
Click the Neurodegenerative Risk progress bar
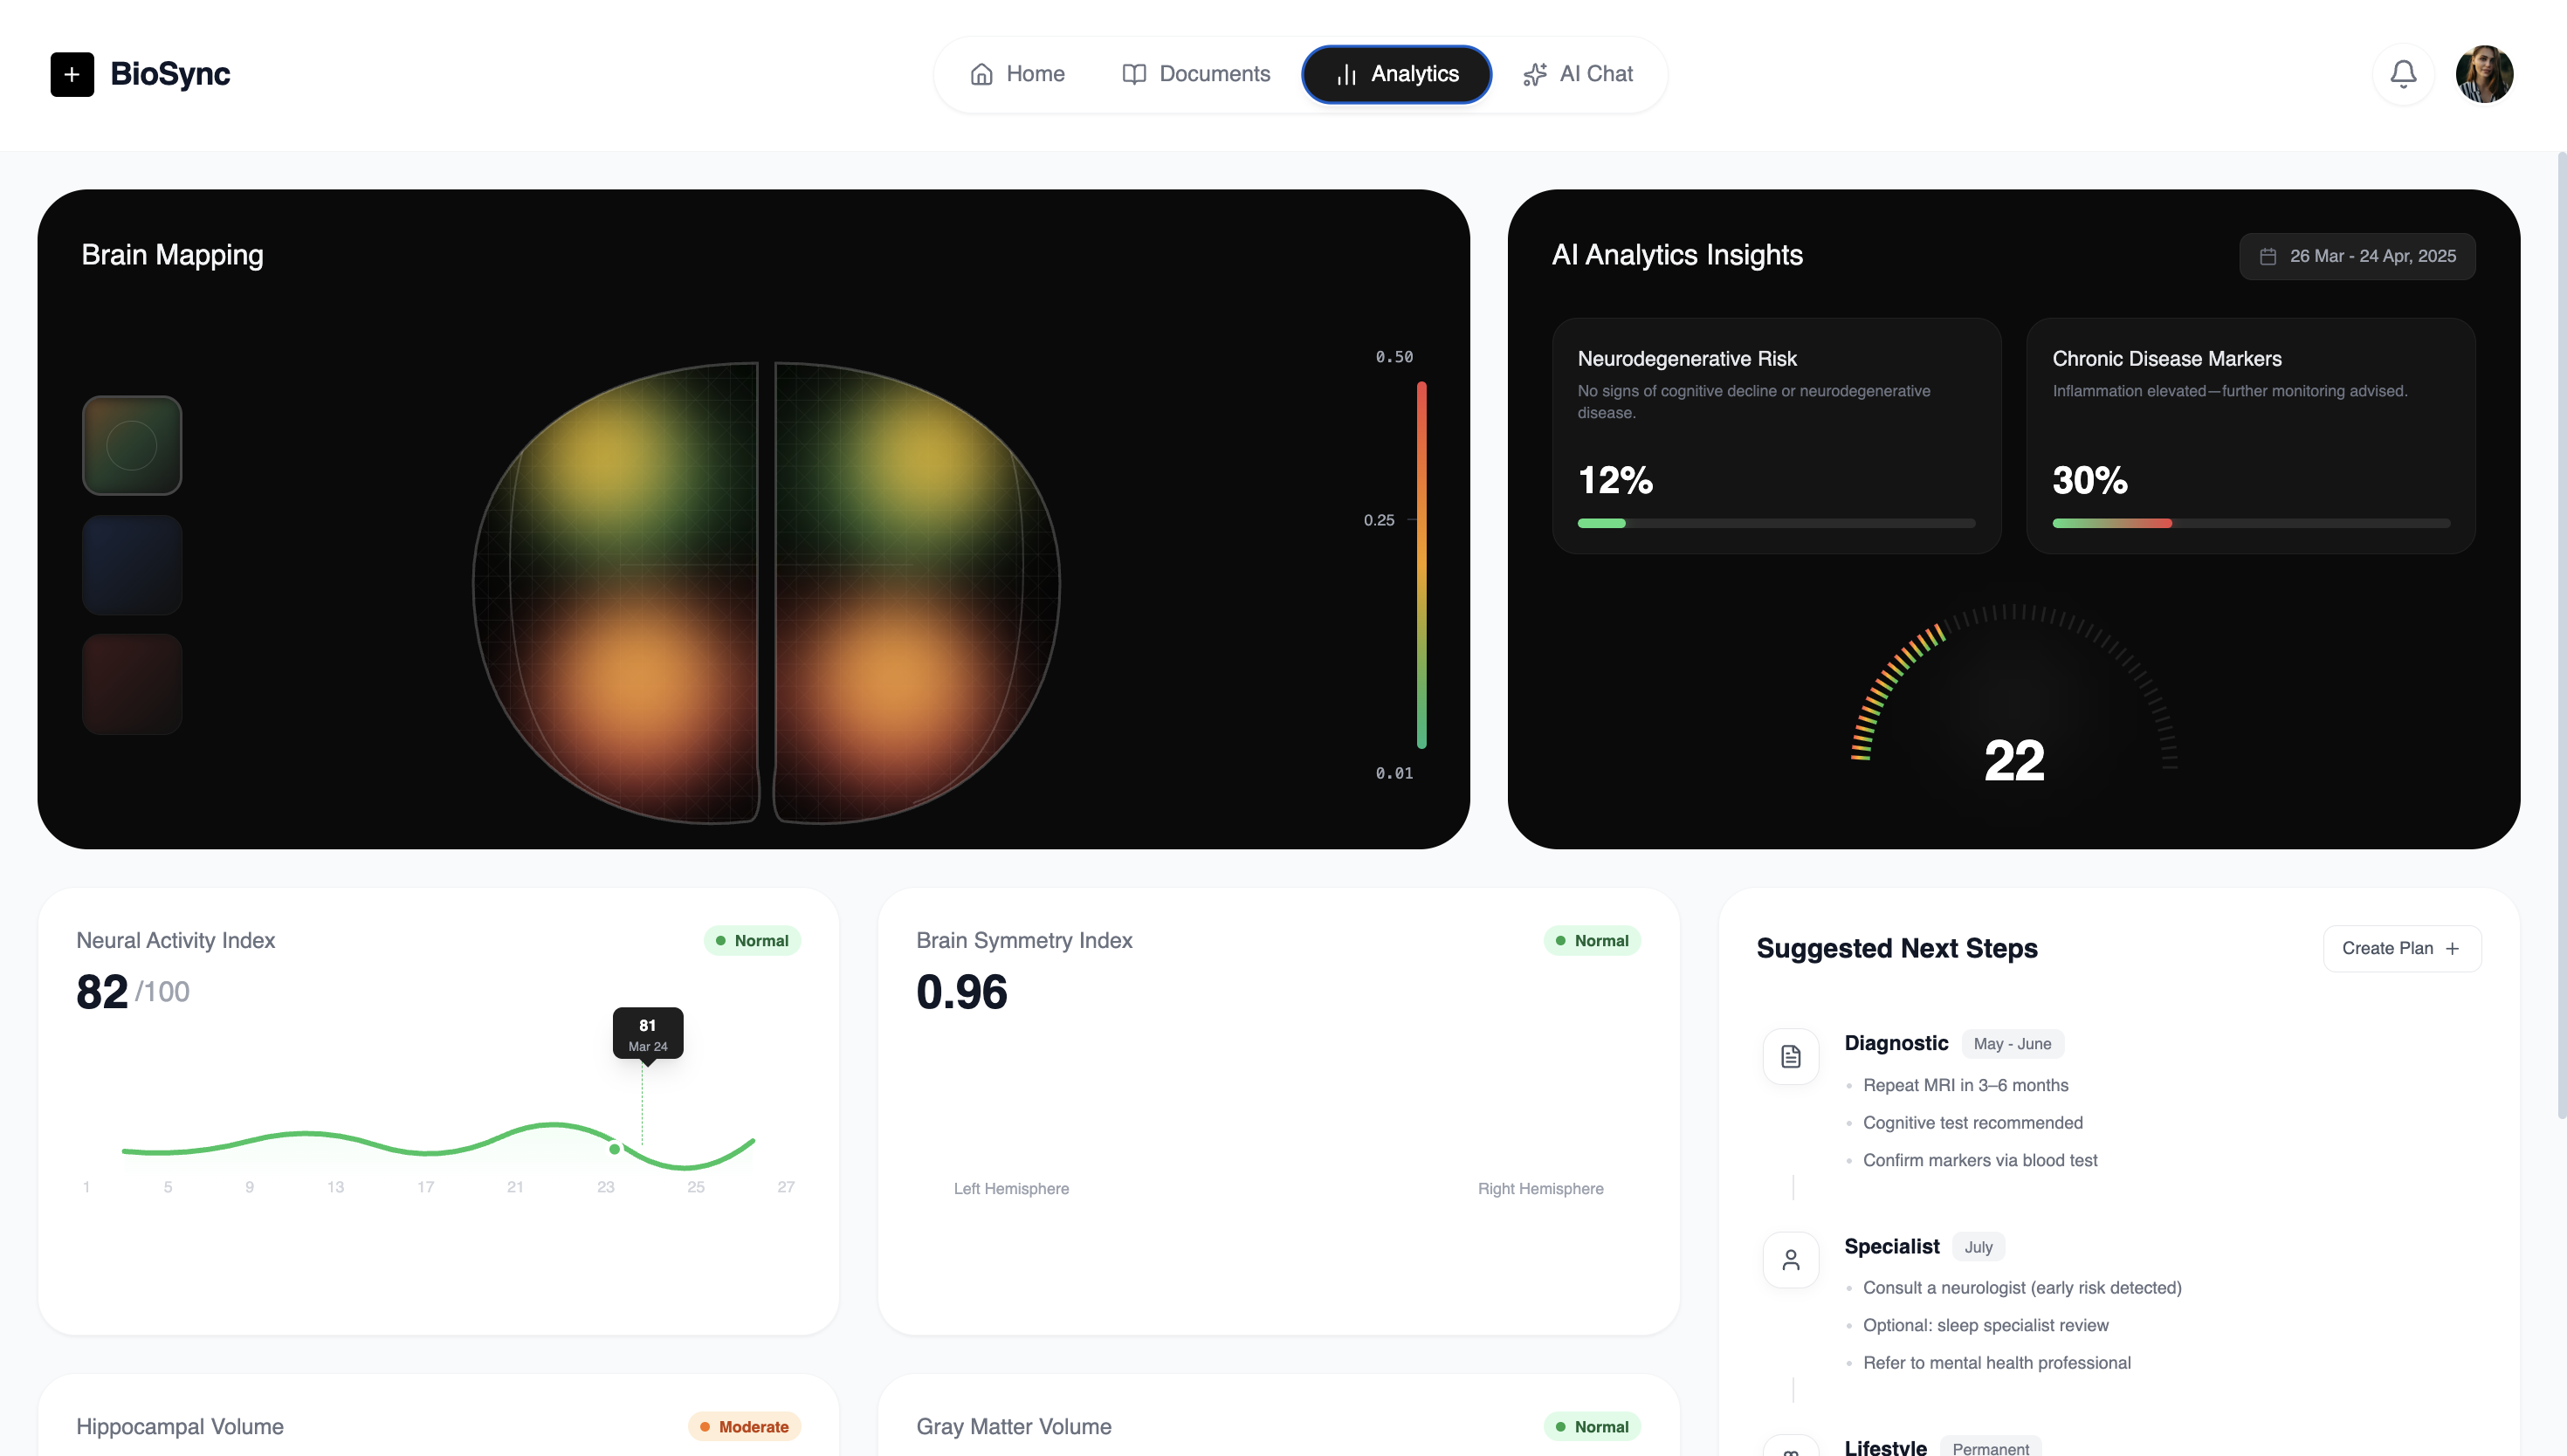click(1775, 523)
